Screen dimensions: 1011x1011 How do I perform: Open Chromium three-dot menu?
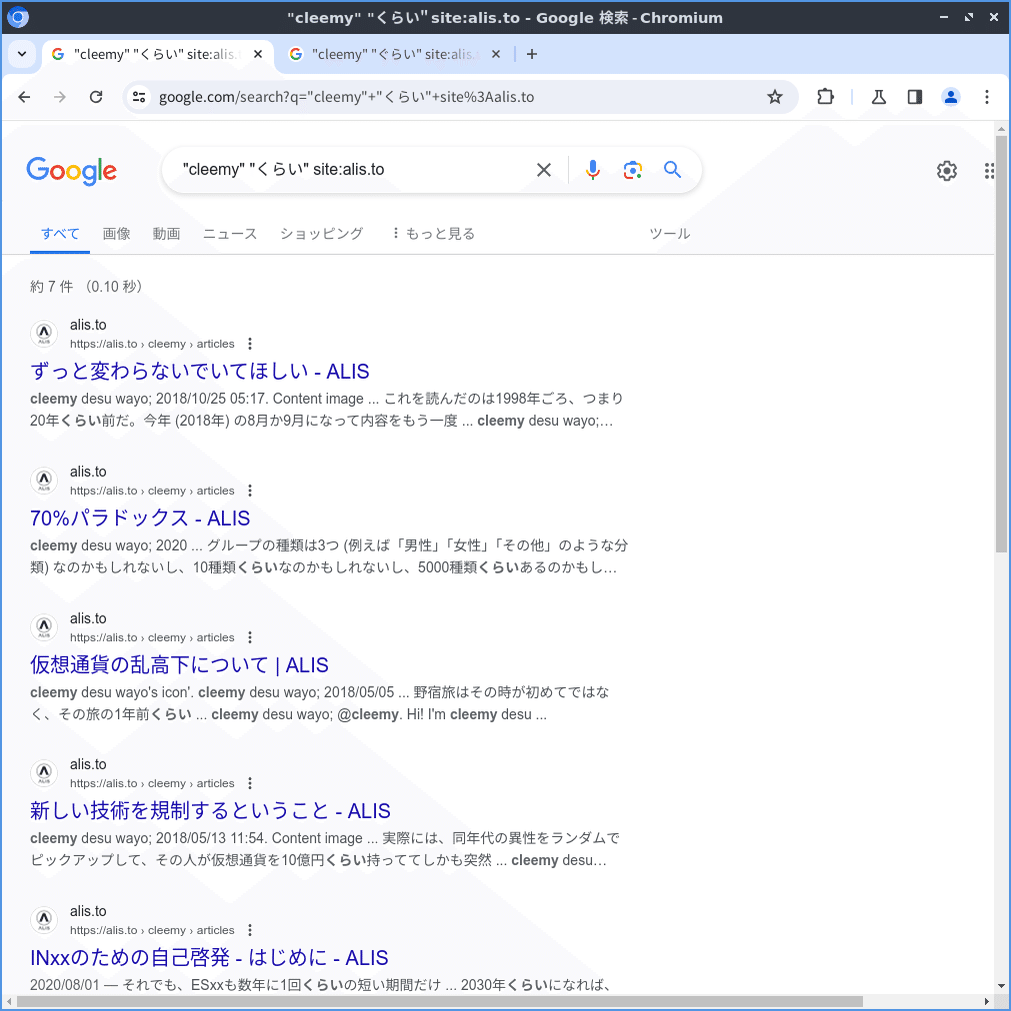click(x=986, y=97)
